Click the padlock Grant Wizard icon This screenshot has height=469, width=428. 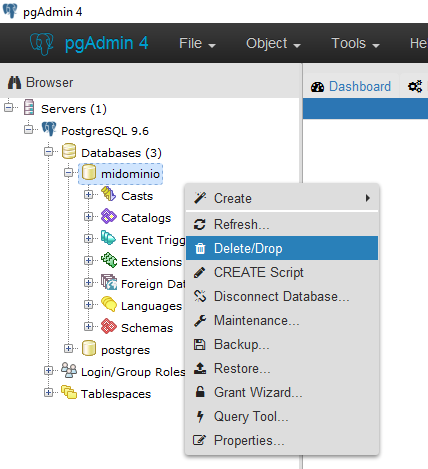(x=200, y=392)
